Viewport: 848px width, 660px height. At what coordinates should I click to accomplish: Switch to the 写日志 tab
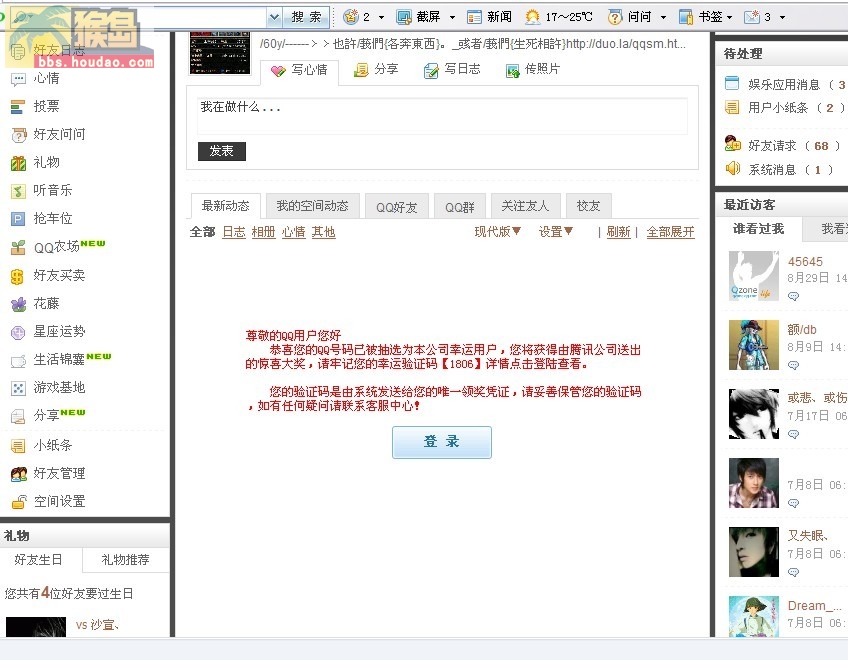pos(452,69)
